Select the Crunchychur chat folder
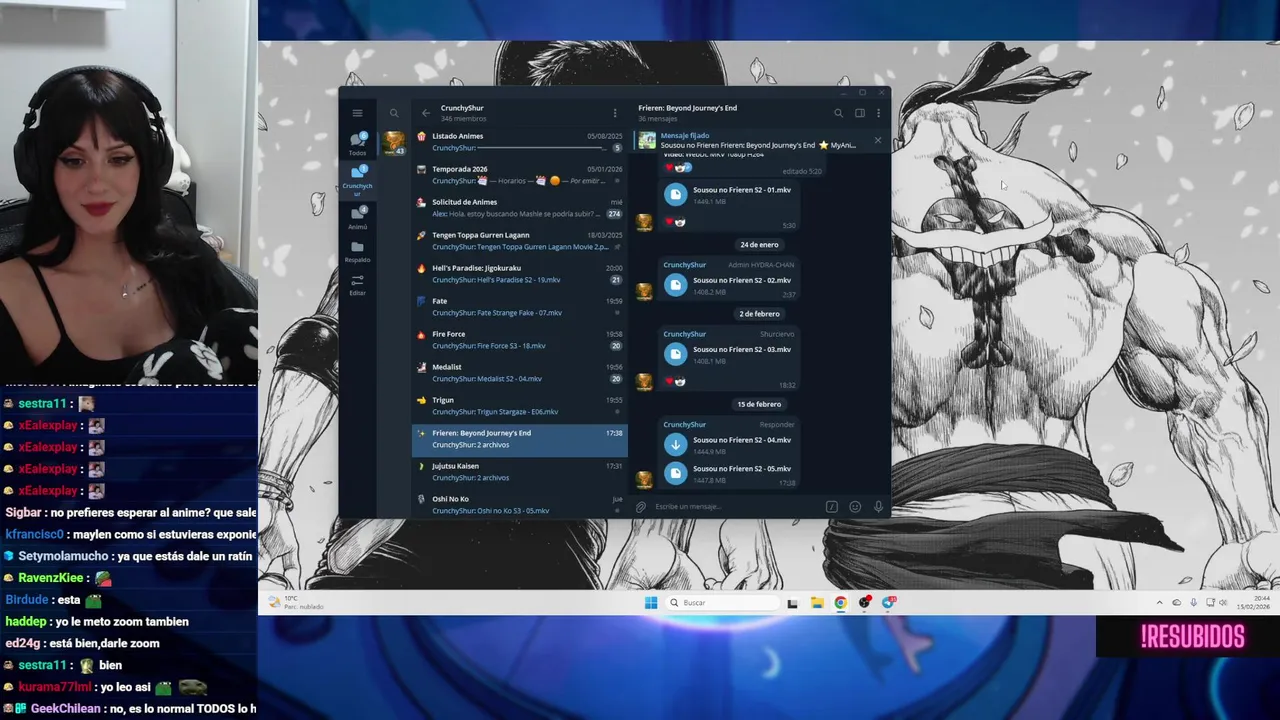 tap(357, 179)
